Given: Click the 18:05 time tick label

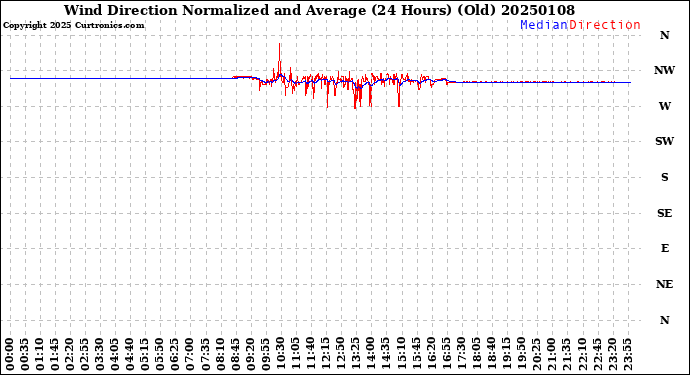Looking at the screenshot, I should coord(476,354).
